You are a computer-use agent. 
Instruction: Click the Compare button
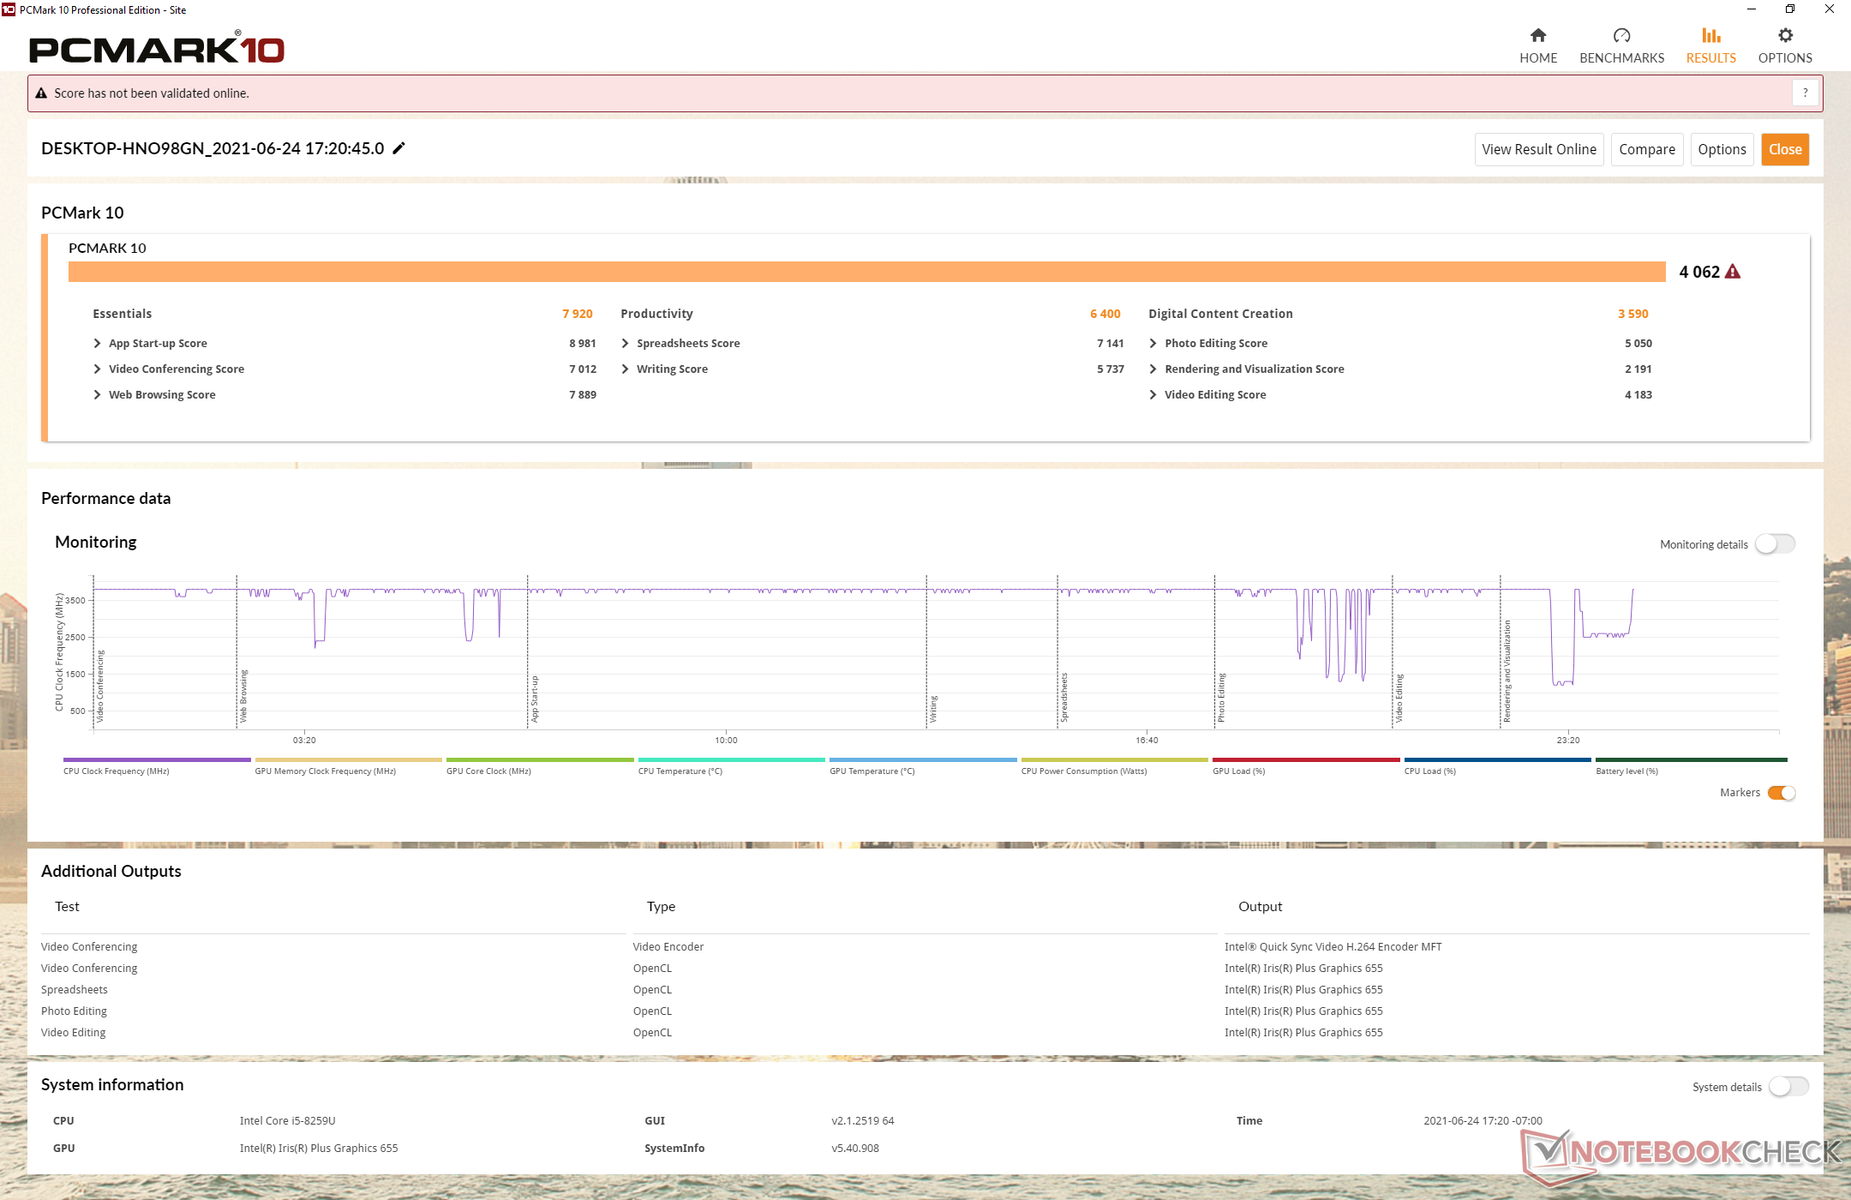(1646, 150)
